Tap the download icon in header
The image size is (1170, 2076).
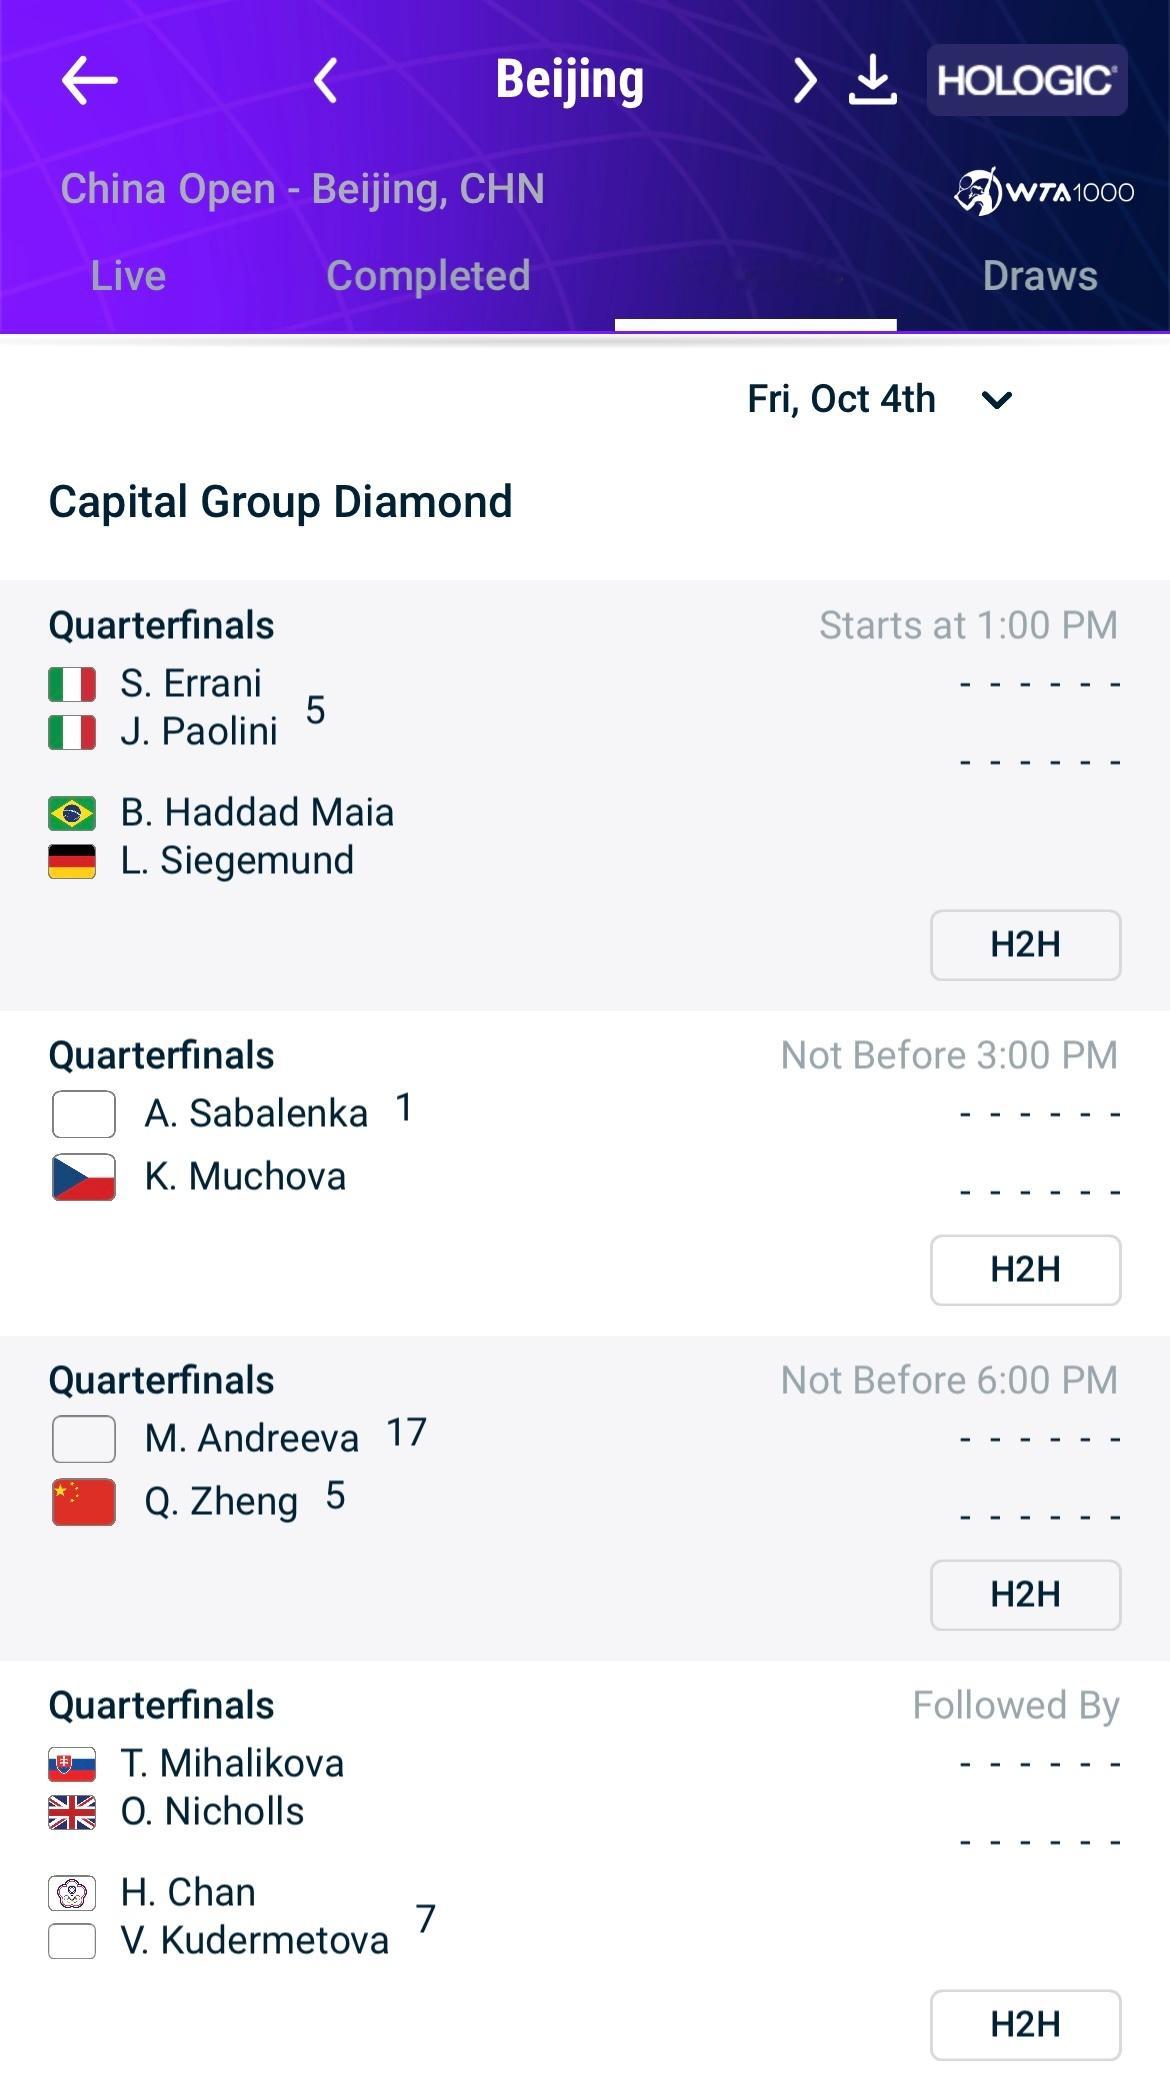point(872,80)
